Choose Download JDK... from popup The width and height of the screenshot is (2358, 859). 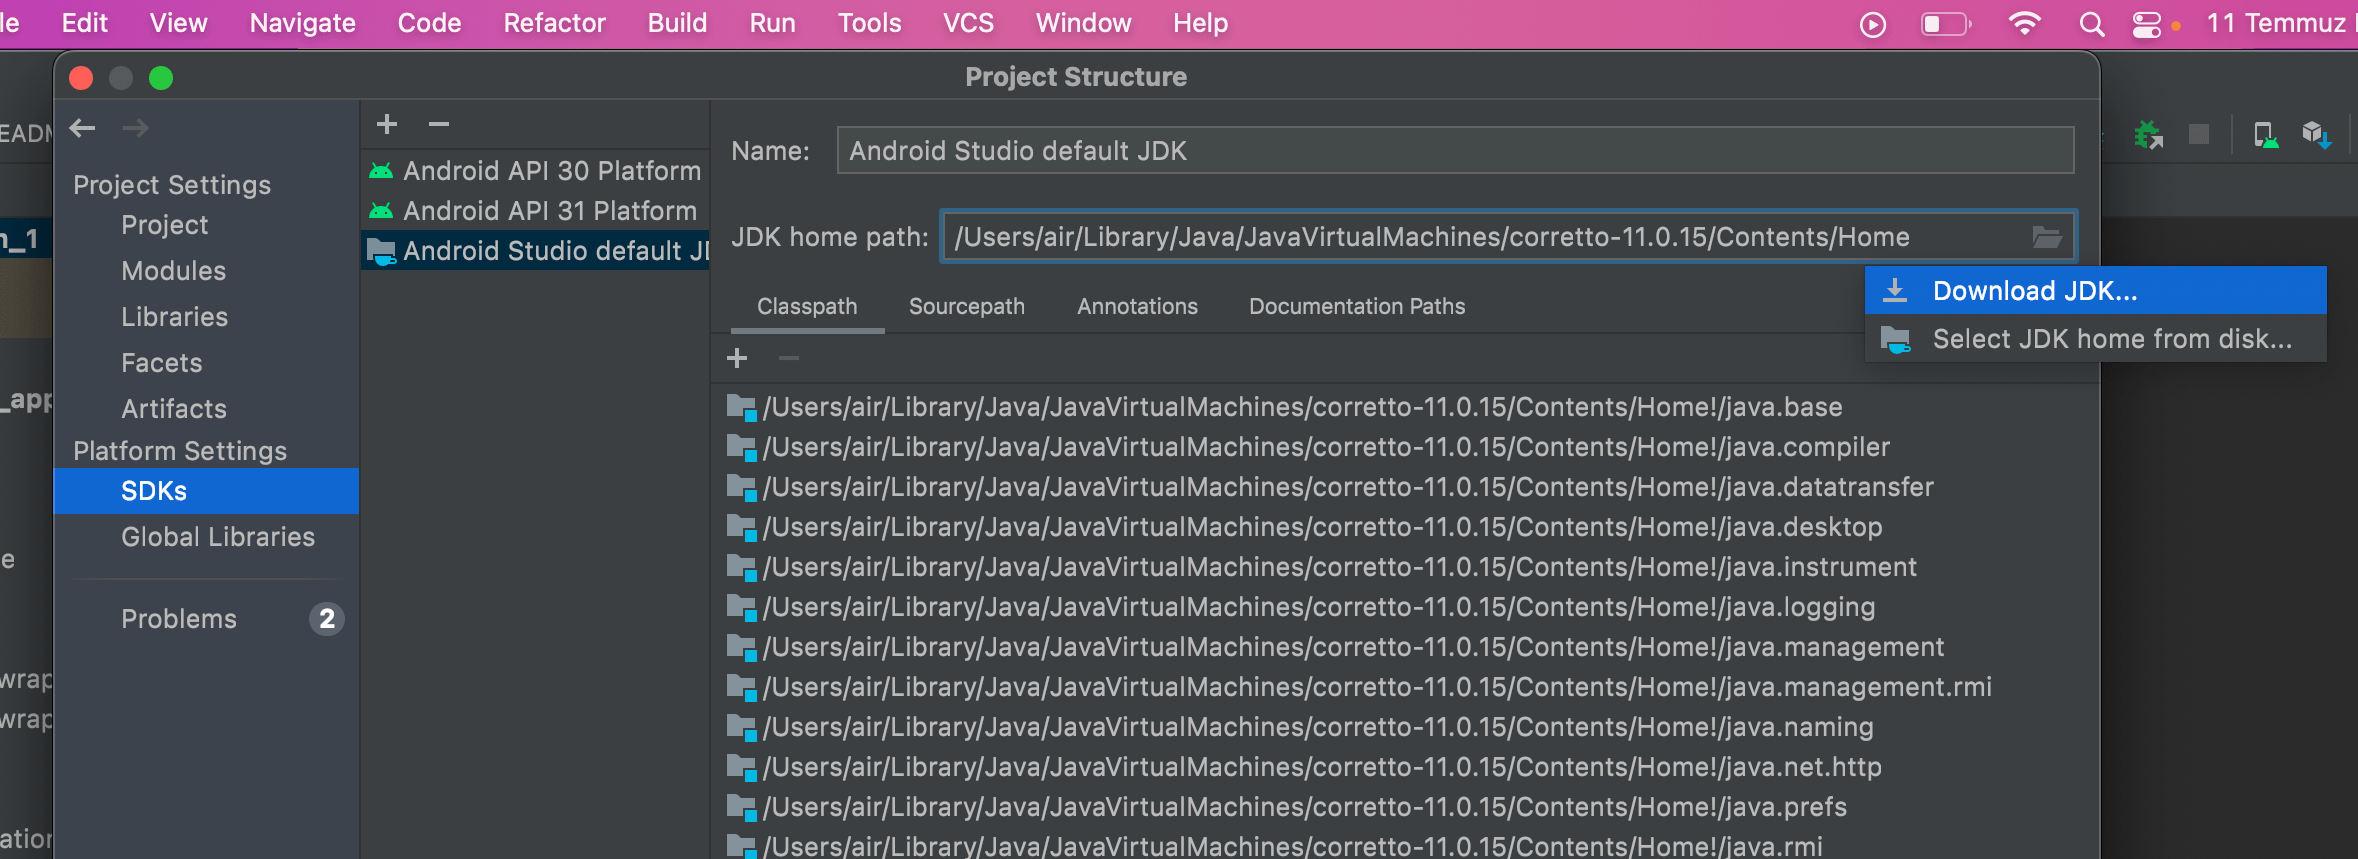click(x=2095, y=291)
